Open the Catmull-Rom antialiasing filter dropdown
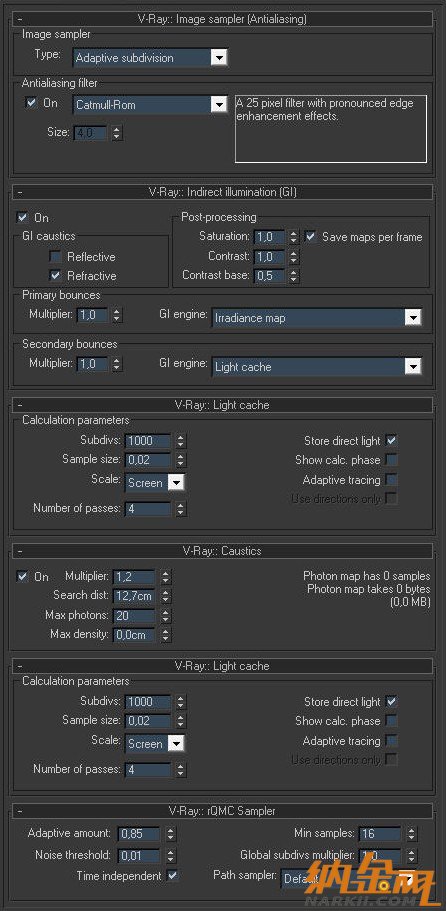Screen dimensions: 446x911 (150, 105)
